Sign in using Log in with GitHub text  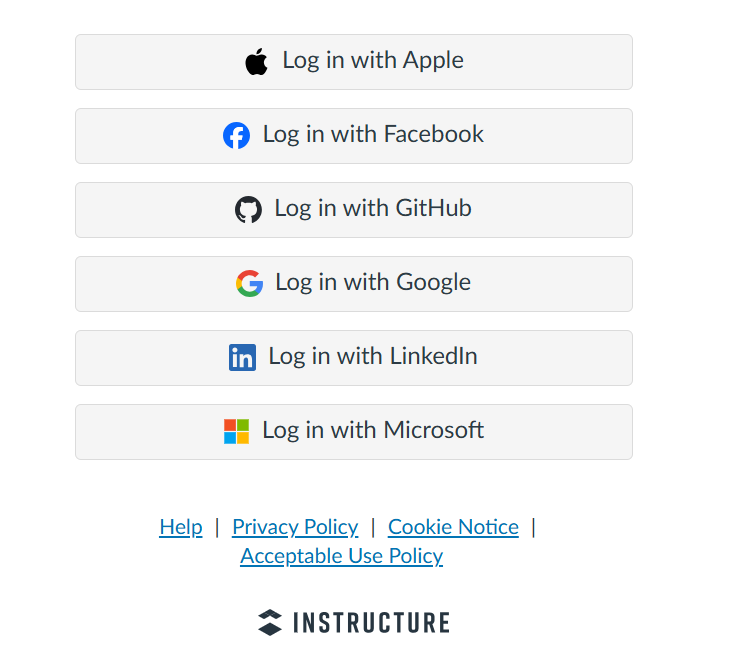(373, 208)
